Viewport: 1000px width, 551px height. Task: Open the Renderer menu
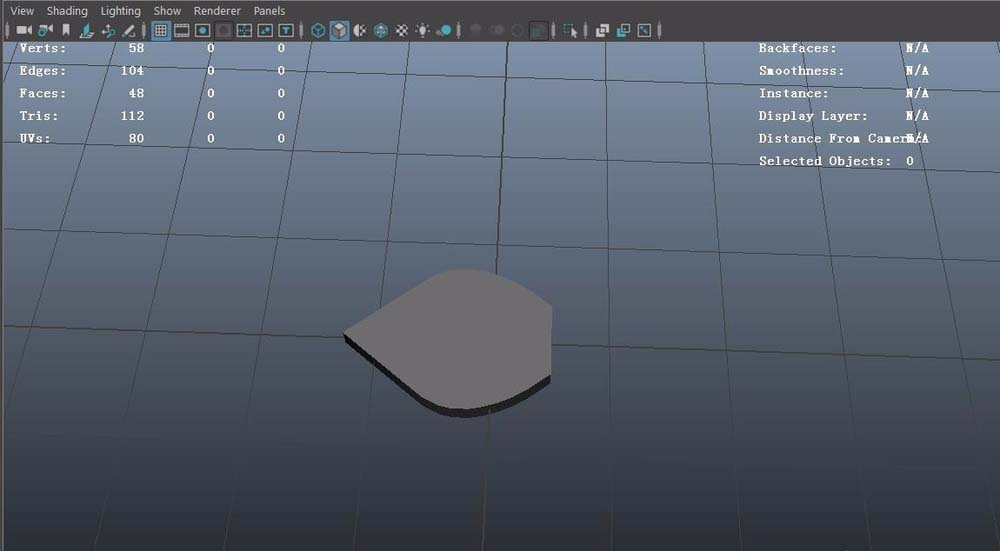[217, 11]
